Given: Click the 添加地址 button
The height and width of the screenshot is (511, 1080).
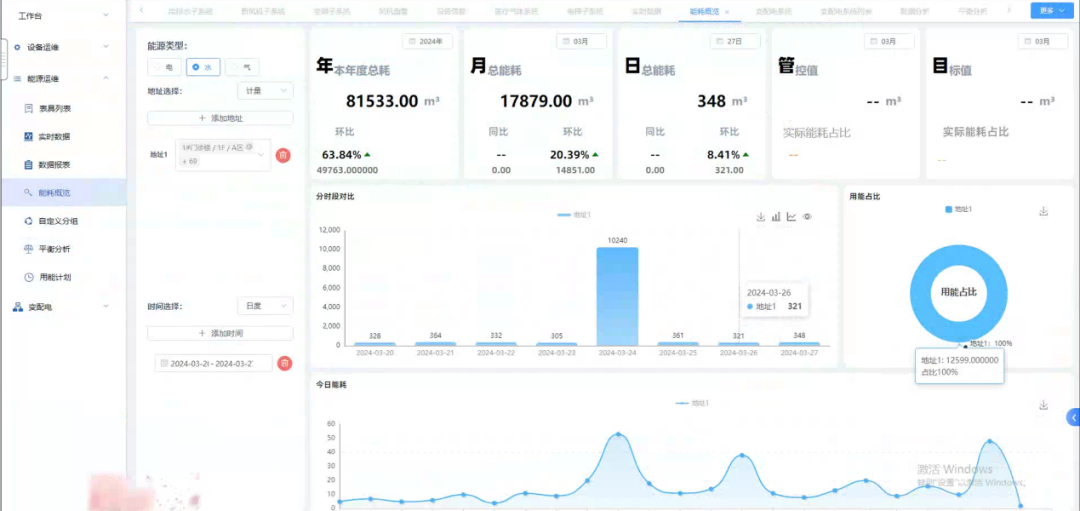Looking at the screenshot, I should (x=220, y=118).
